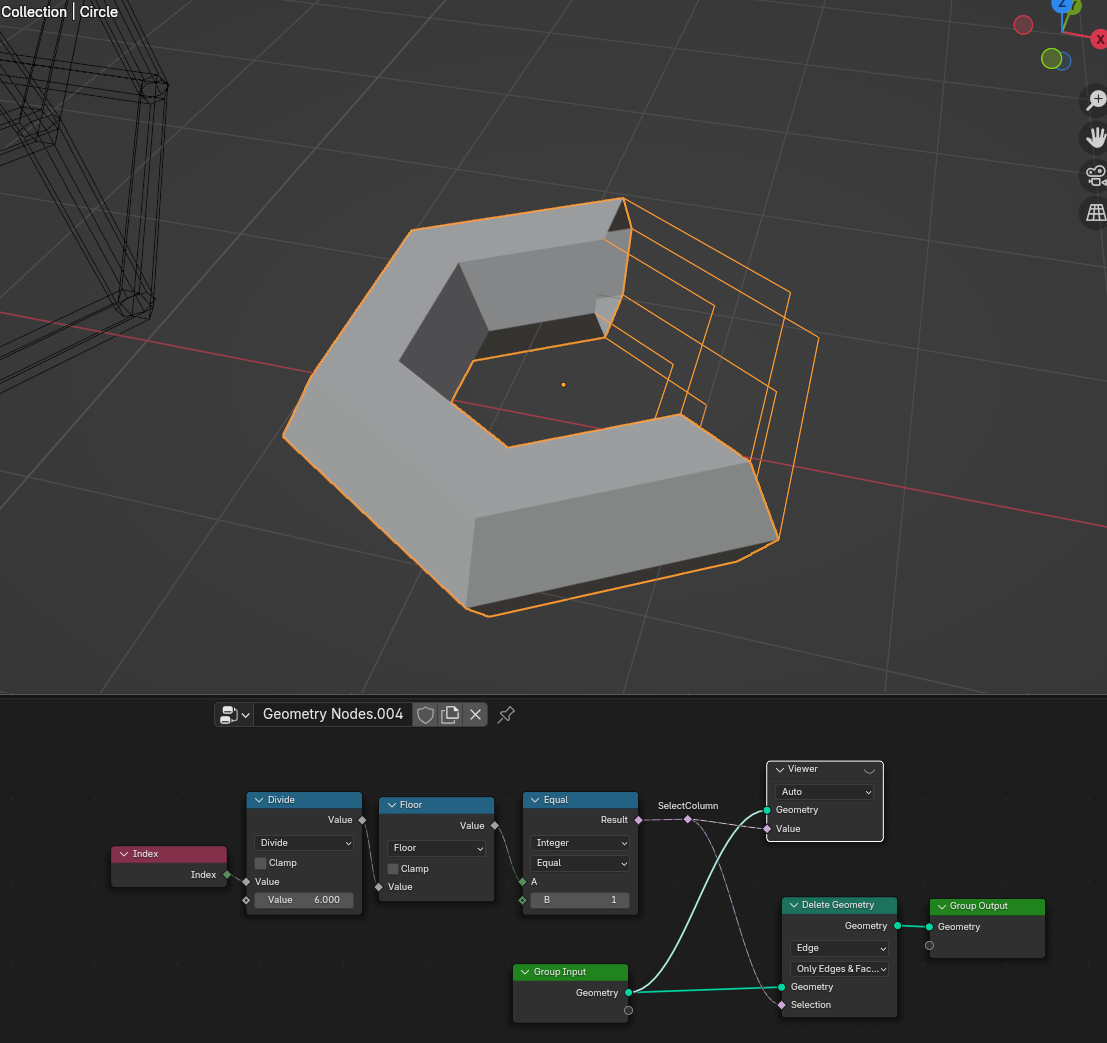Toggle the camera view icon

click(1095, 174)
